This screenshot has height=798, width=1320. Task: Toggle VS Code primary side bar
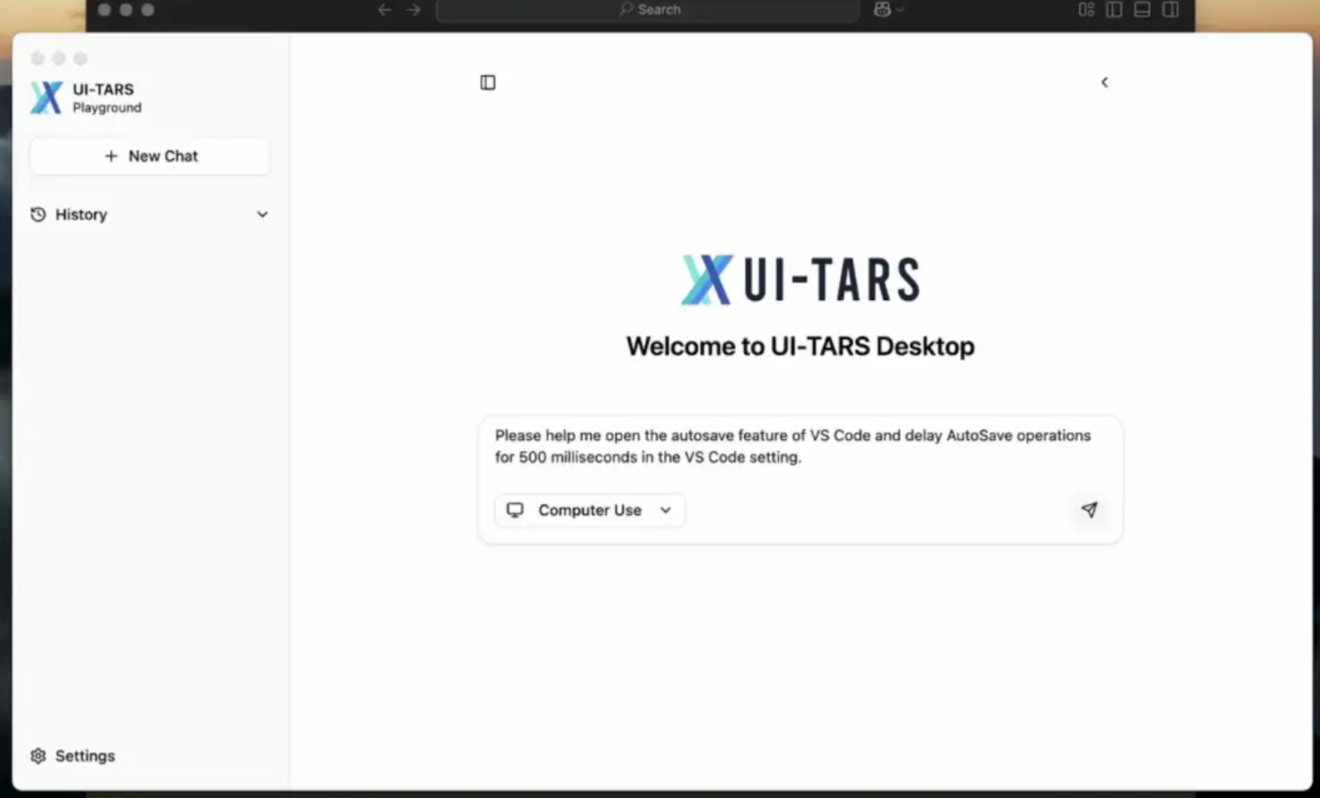1114,9
